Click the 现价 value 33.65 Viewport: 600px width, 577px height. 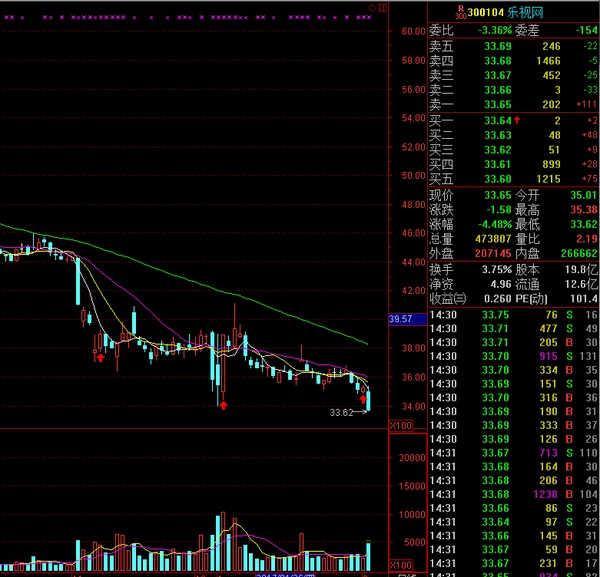(497, 195)
